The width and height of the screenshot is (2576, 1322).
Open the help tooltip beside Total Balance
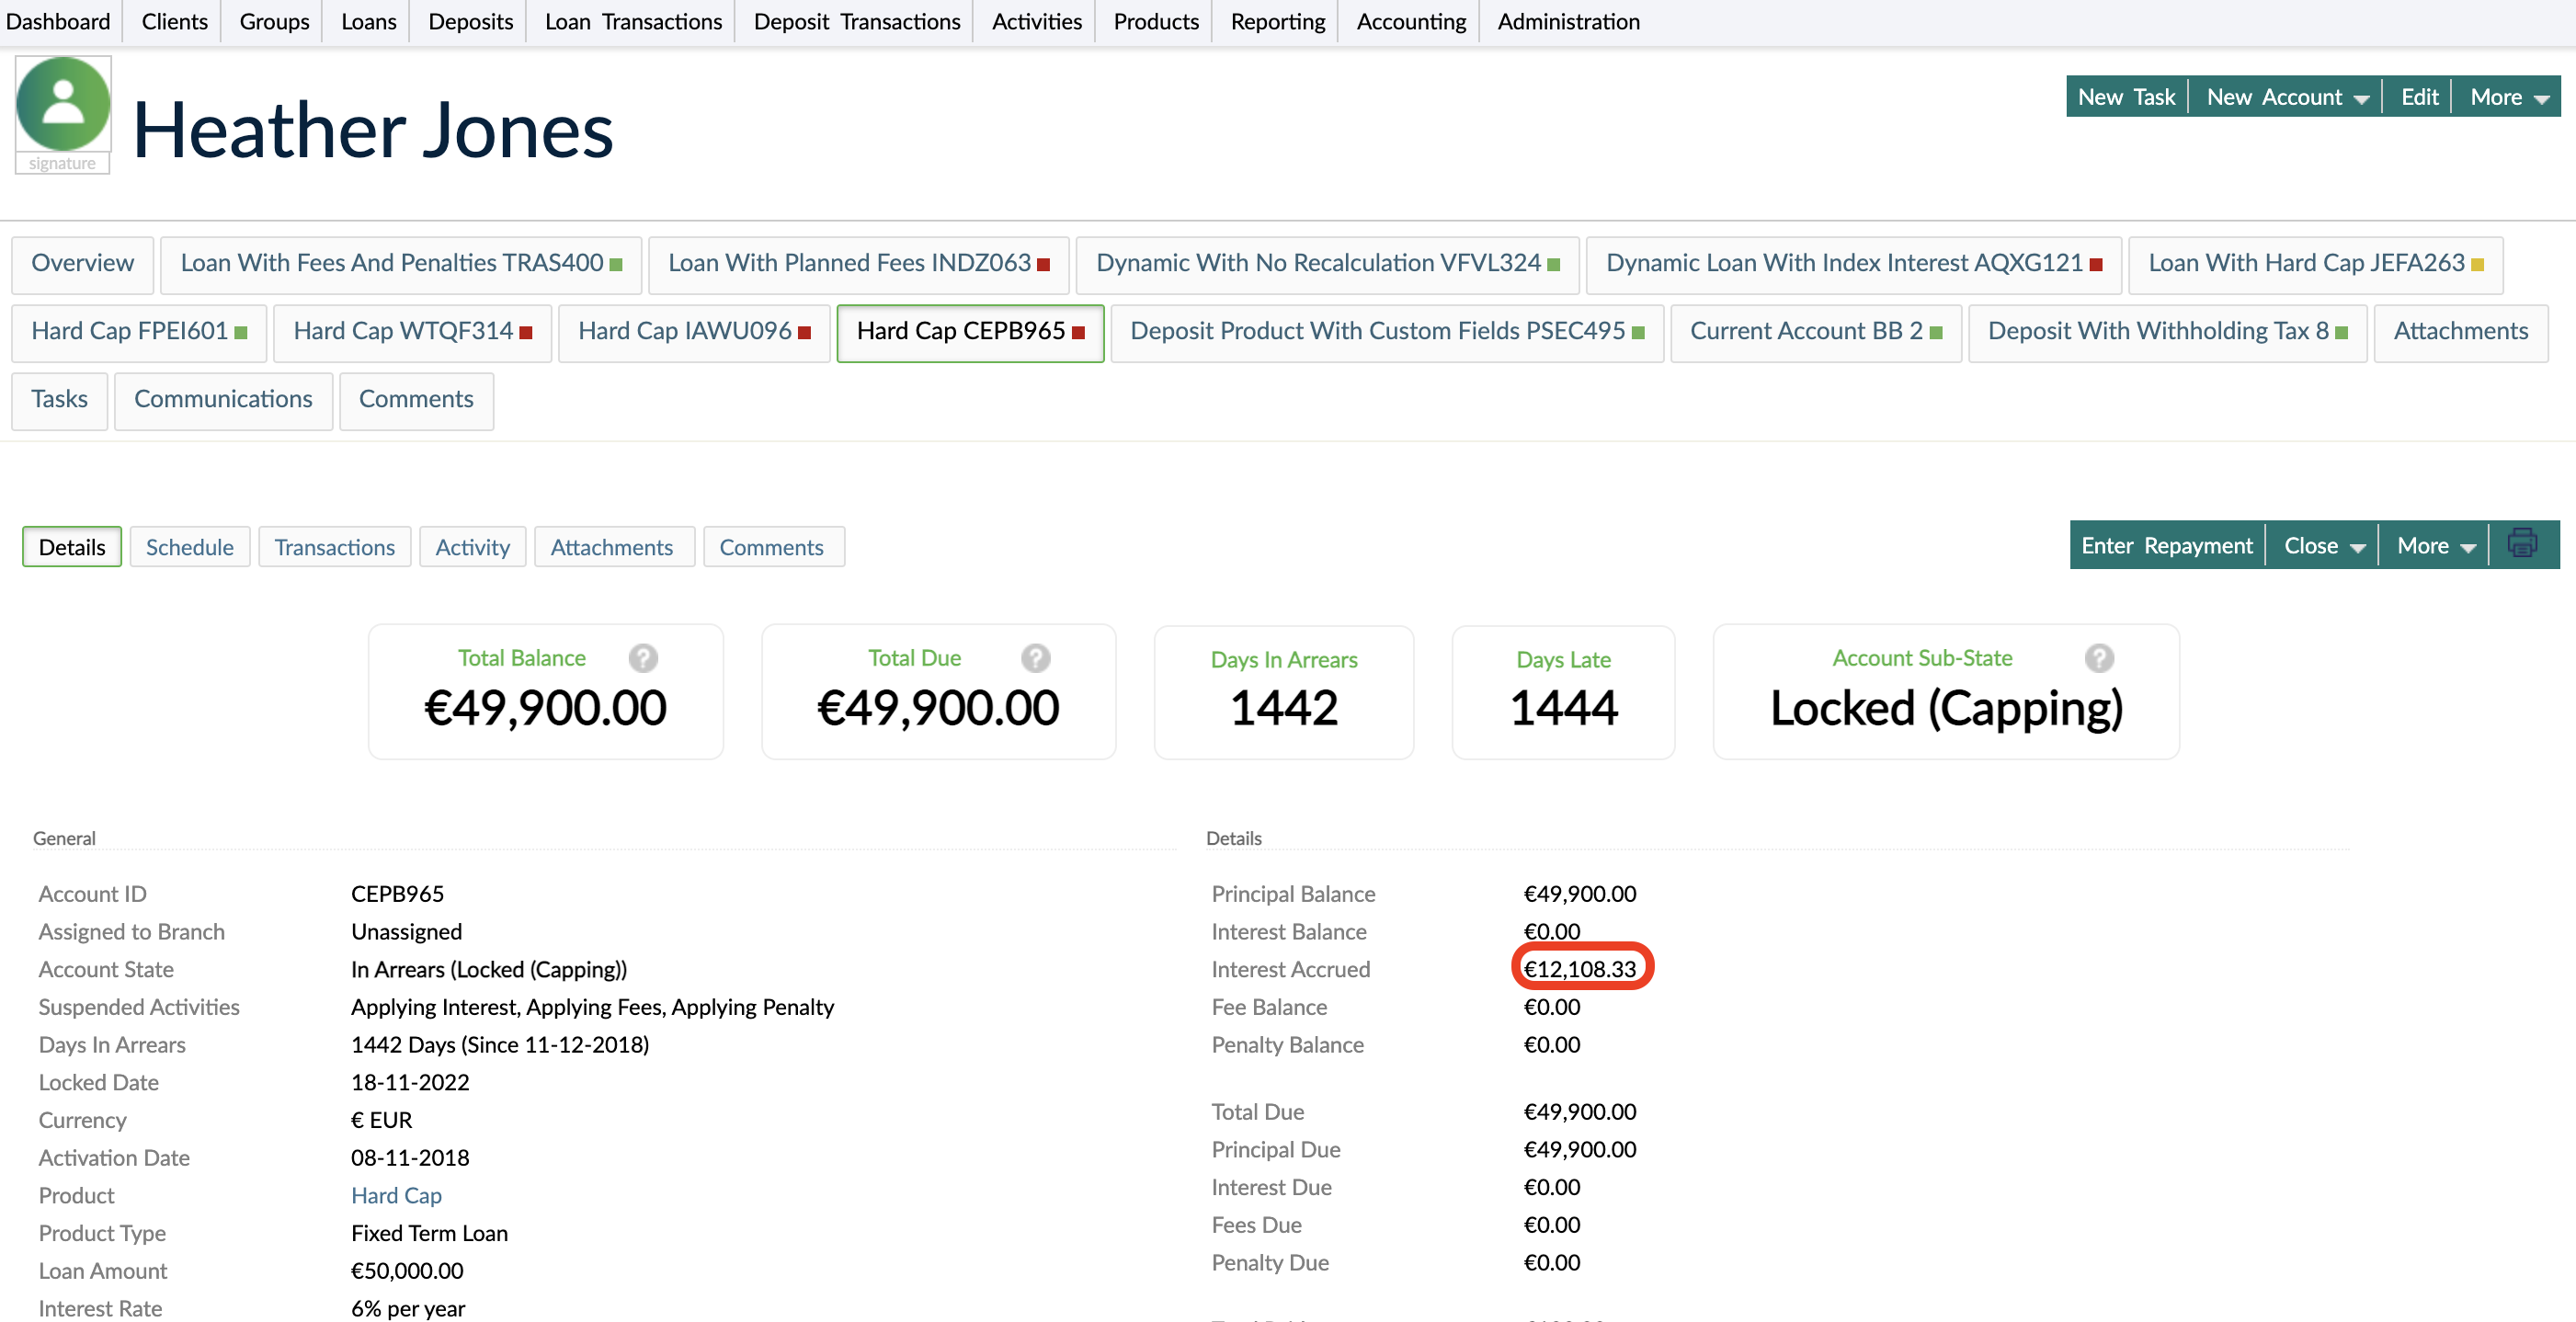pyautogui.click(x=643, y=658)
